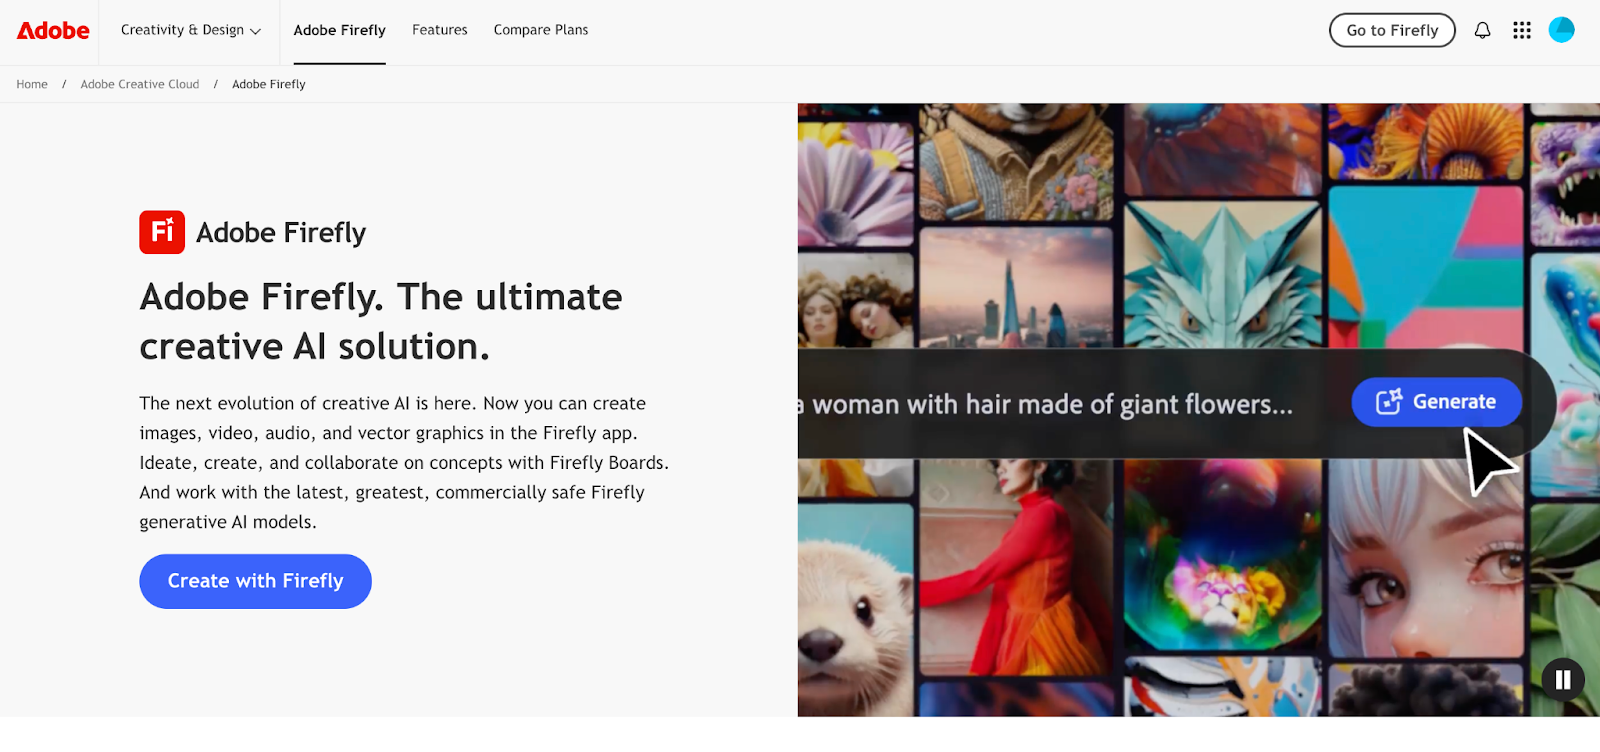Go to Home breadcrumb

point(32,84)
